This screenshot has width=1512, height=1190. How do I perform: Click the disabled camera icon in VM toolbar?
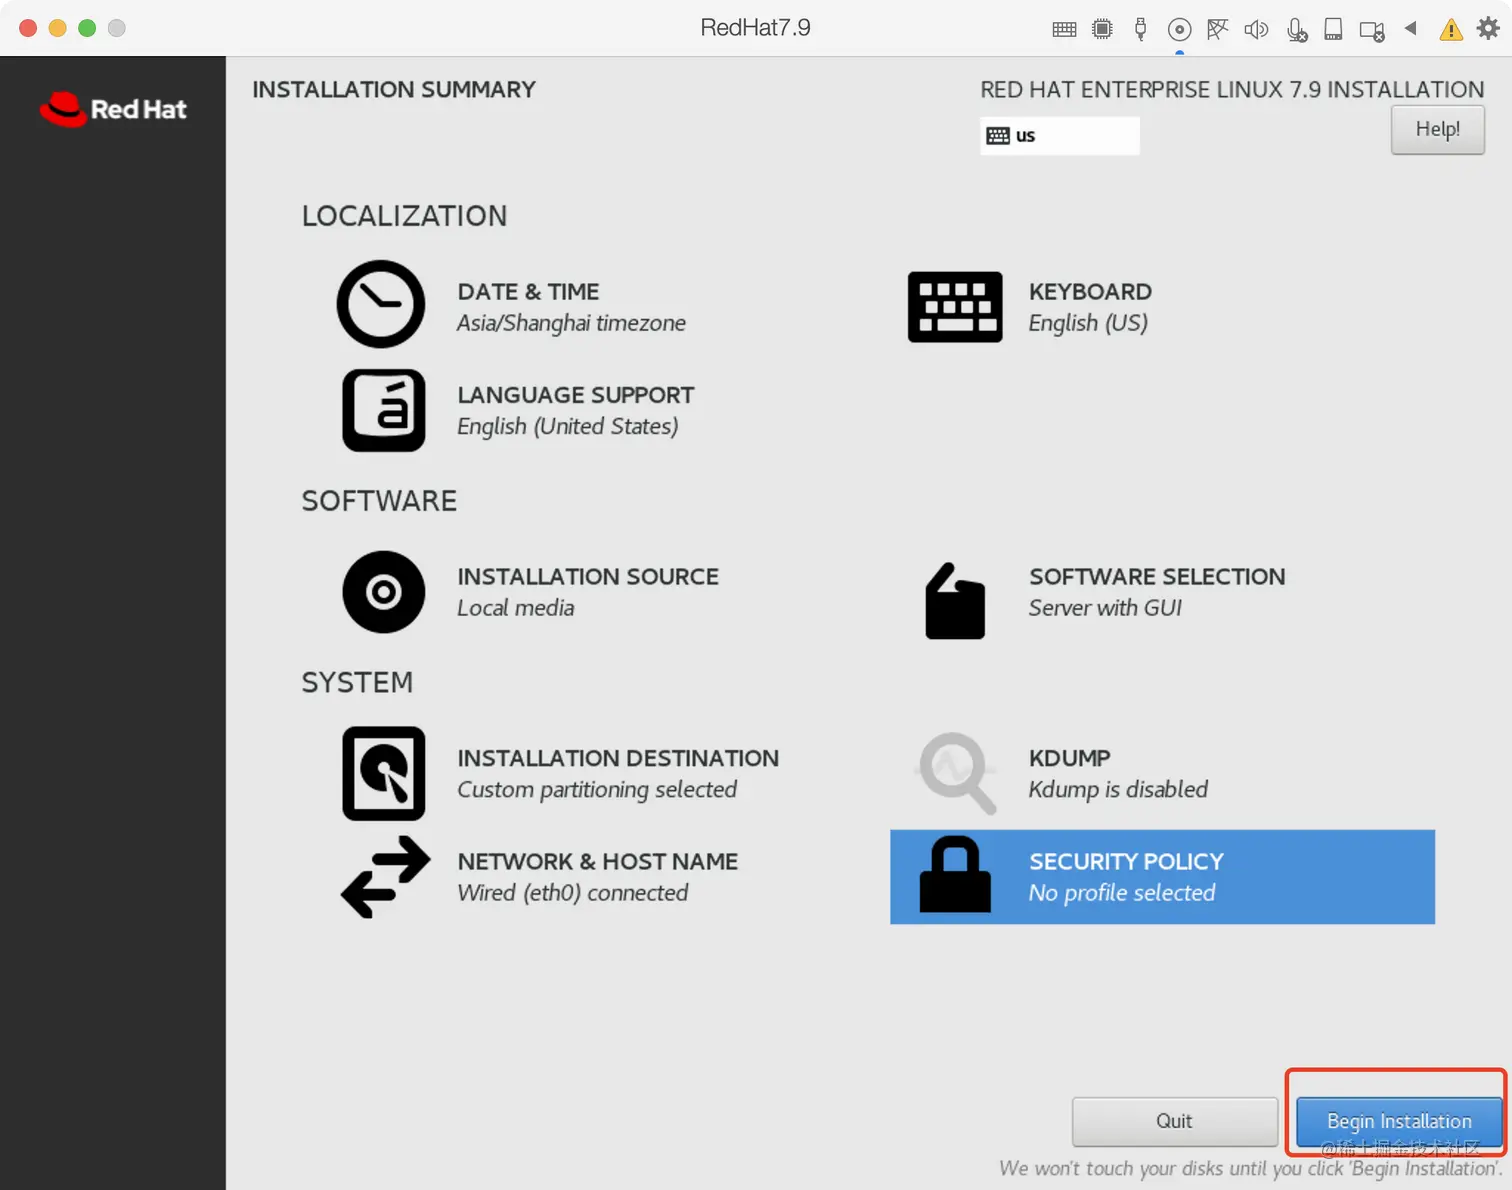pyautogui.click(x=1372, y=31)
